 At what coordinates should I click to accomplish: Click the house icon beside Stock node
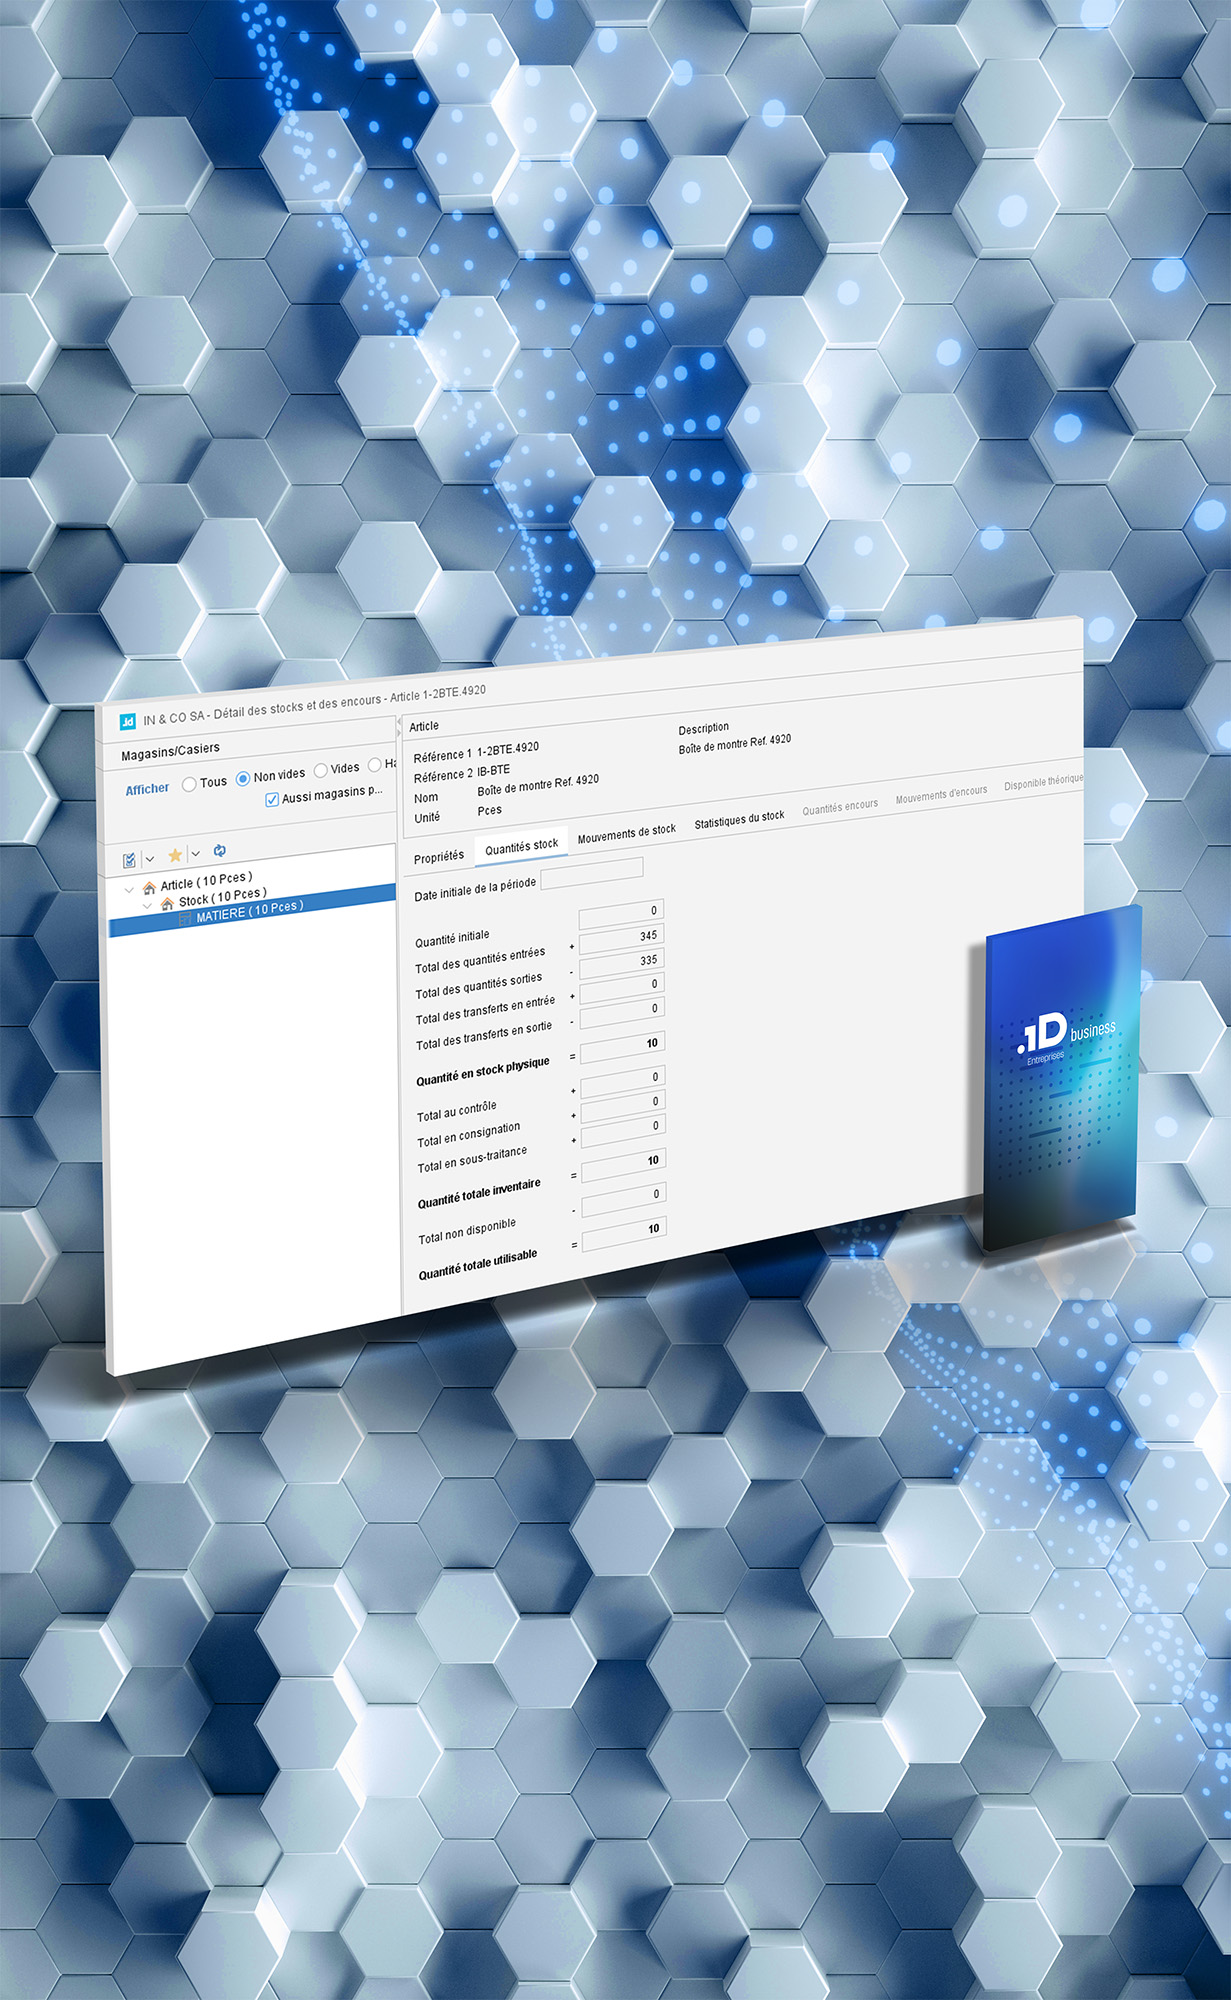(x=167, y=903)
